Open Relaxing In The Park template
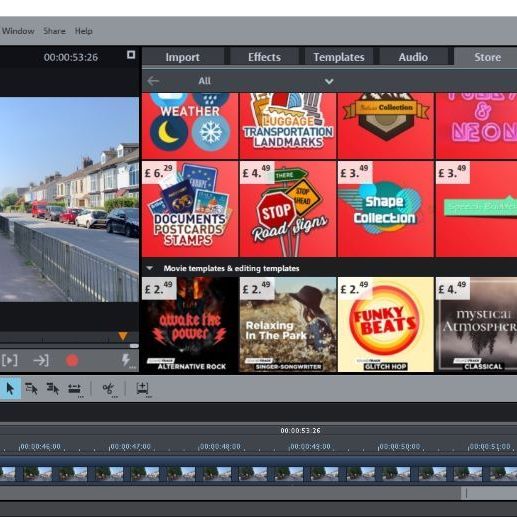The width and height of the screenshot is (517, 517). click(288, 324)
